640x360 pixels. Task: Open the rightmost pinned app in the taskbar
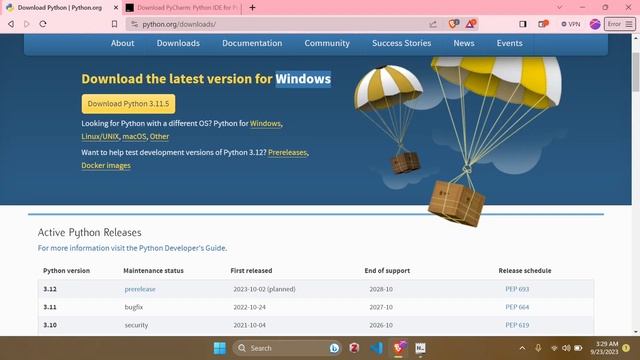tap(420, 348)
